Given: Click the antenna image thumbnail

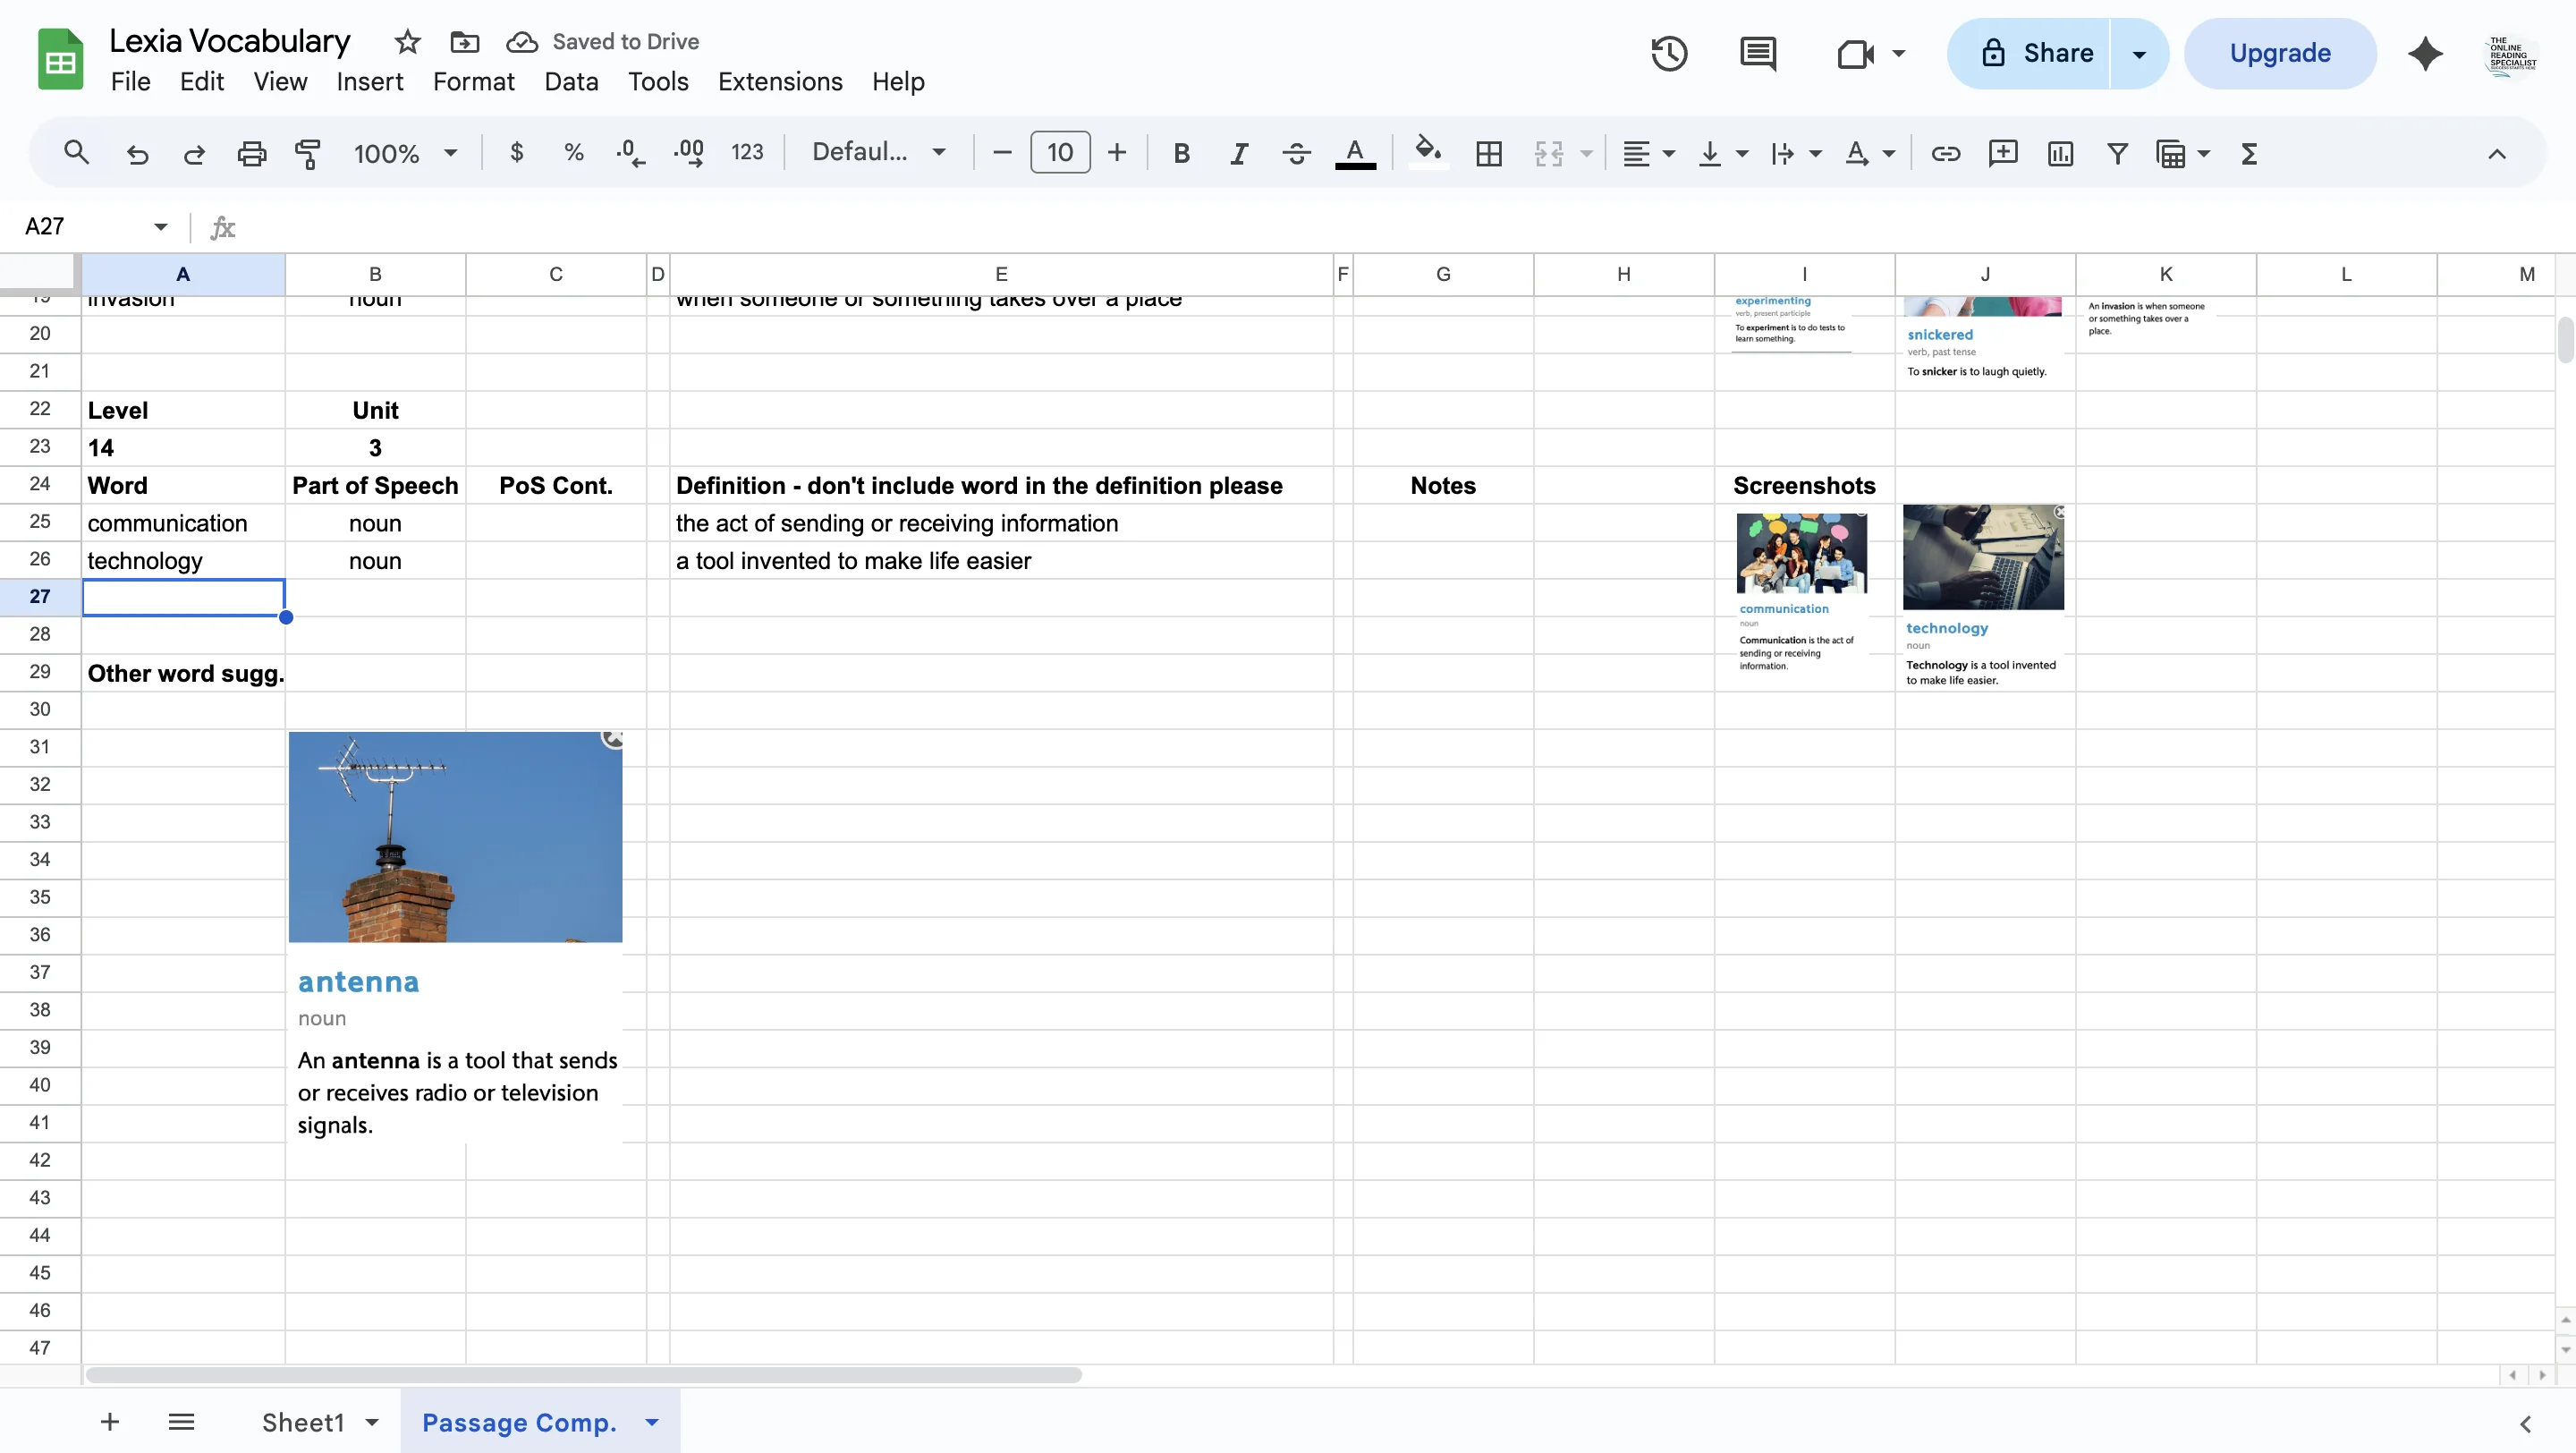Looking at the screenshot, I should point(455,837).
